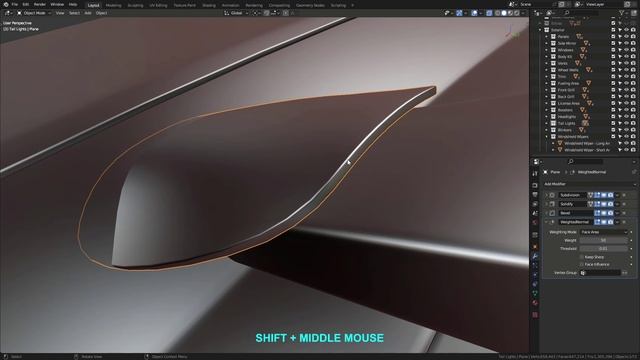
Task: Open the Object Constraints properties tab icon
Action: (x=535, y=284)
